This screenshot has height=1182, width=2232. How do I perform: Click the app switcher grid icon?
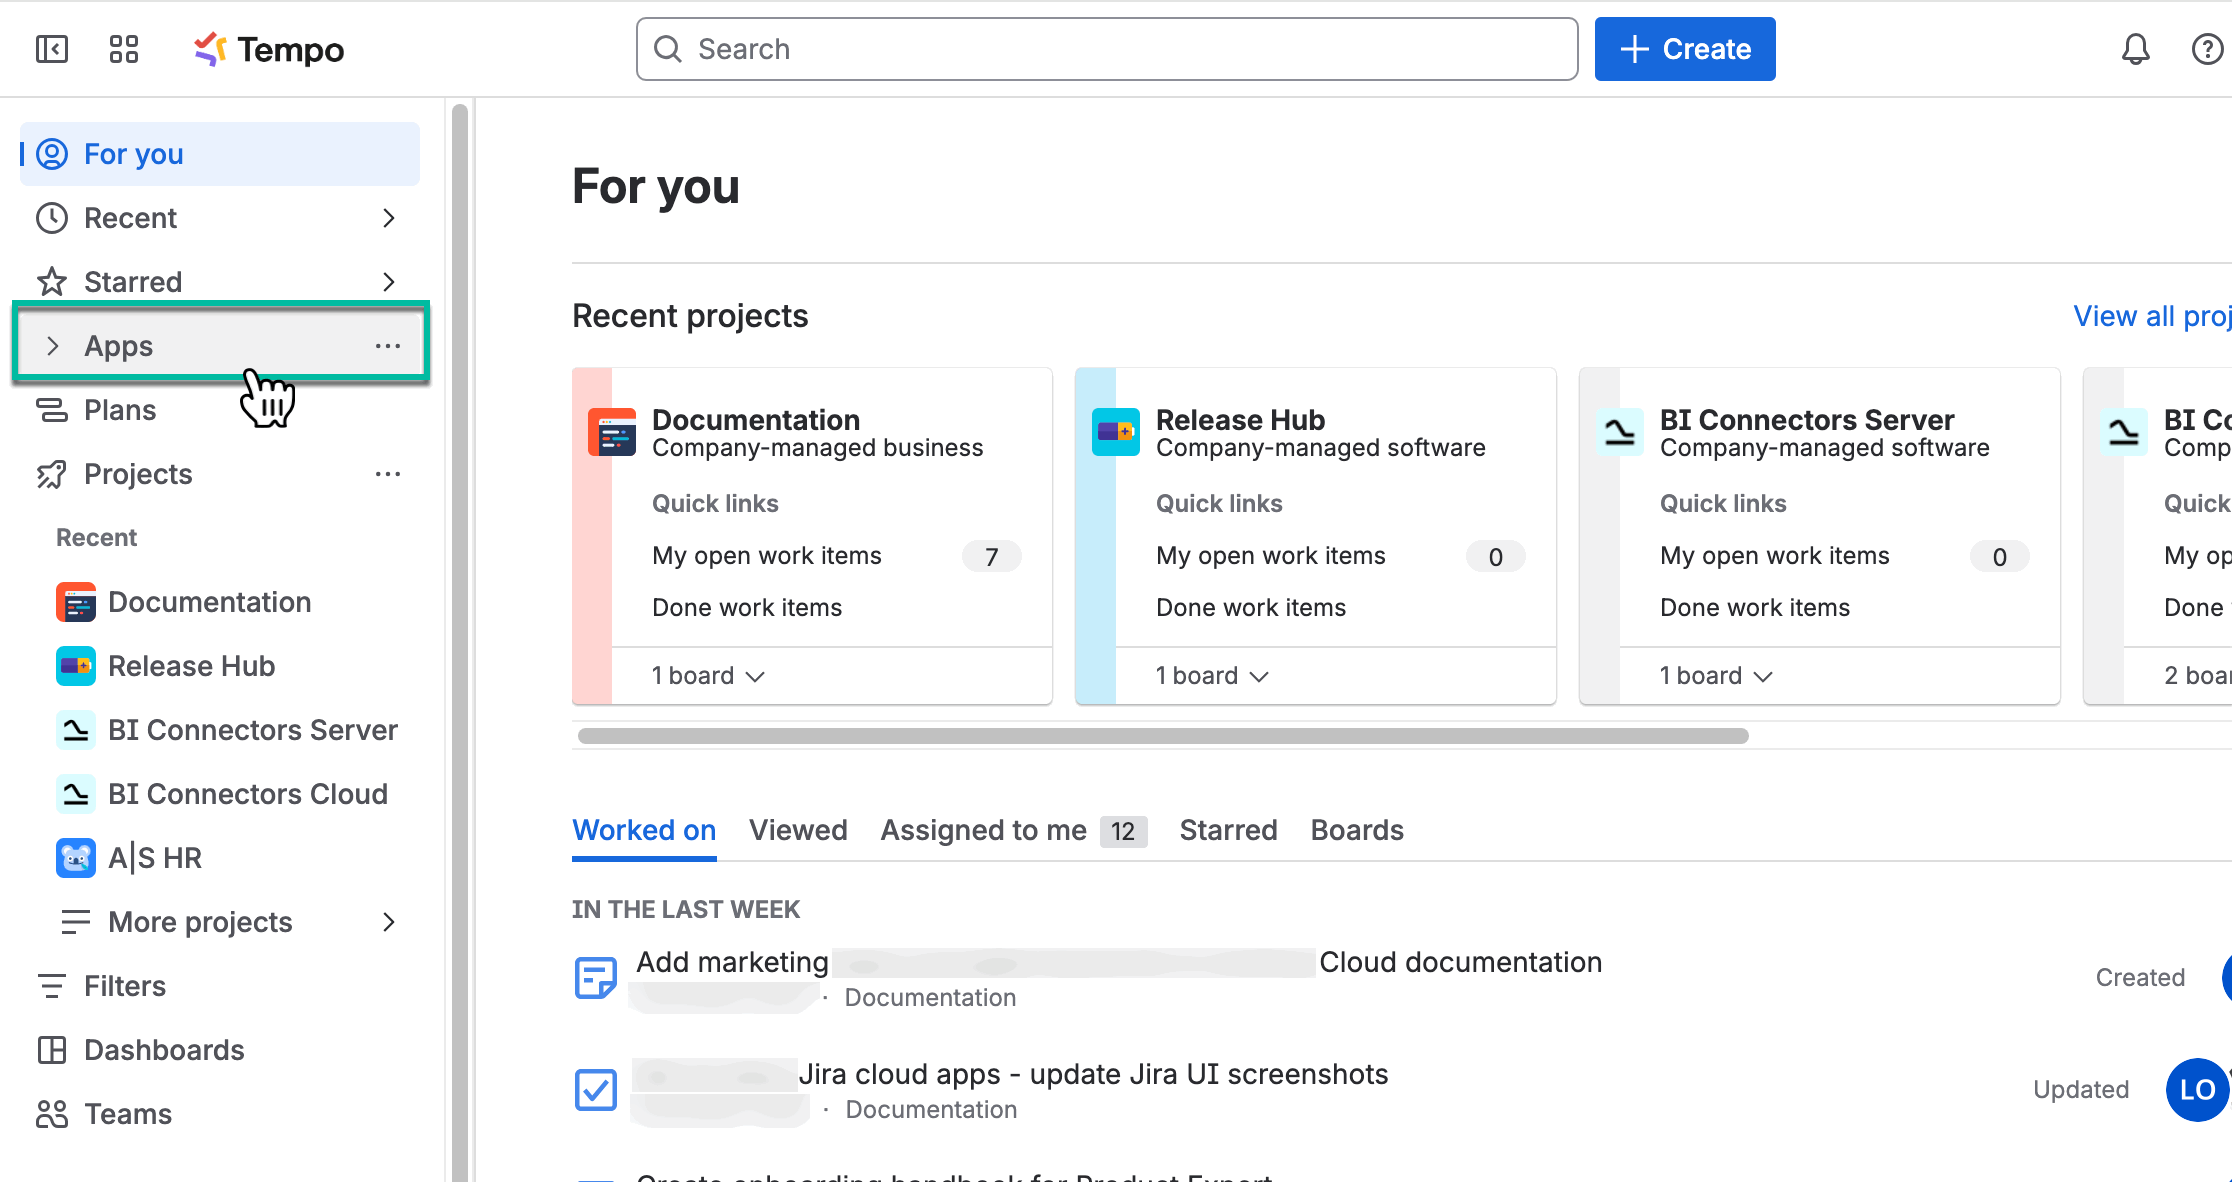click(x=124, y=49)
